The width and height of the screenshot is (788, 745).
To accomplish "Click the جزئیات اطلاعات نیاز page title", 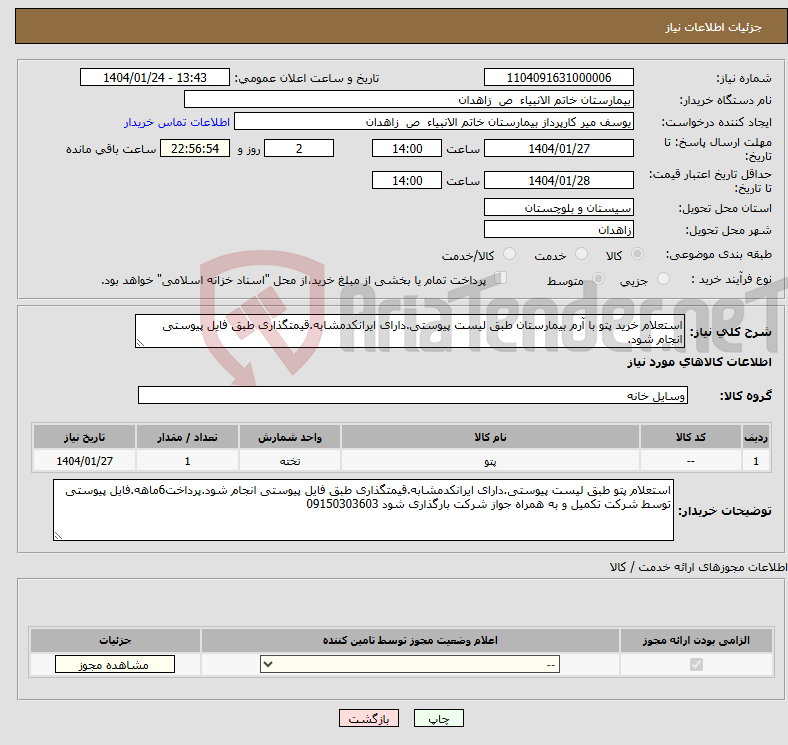I will 714,27.
